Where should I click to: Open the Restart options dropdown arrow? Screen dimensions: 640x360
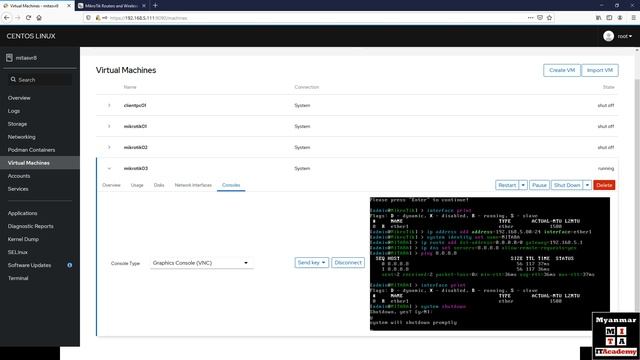pyautogui.click(x=523, y=185)
